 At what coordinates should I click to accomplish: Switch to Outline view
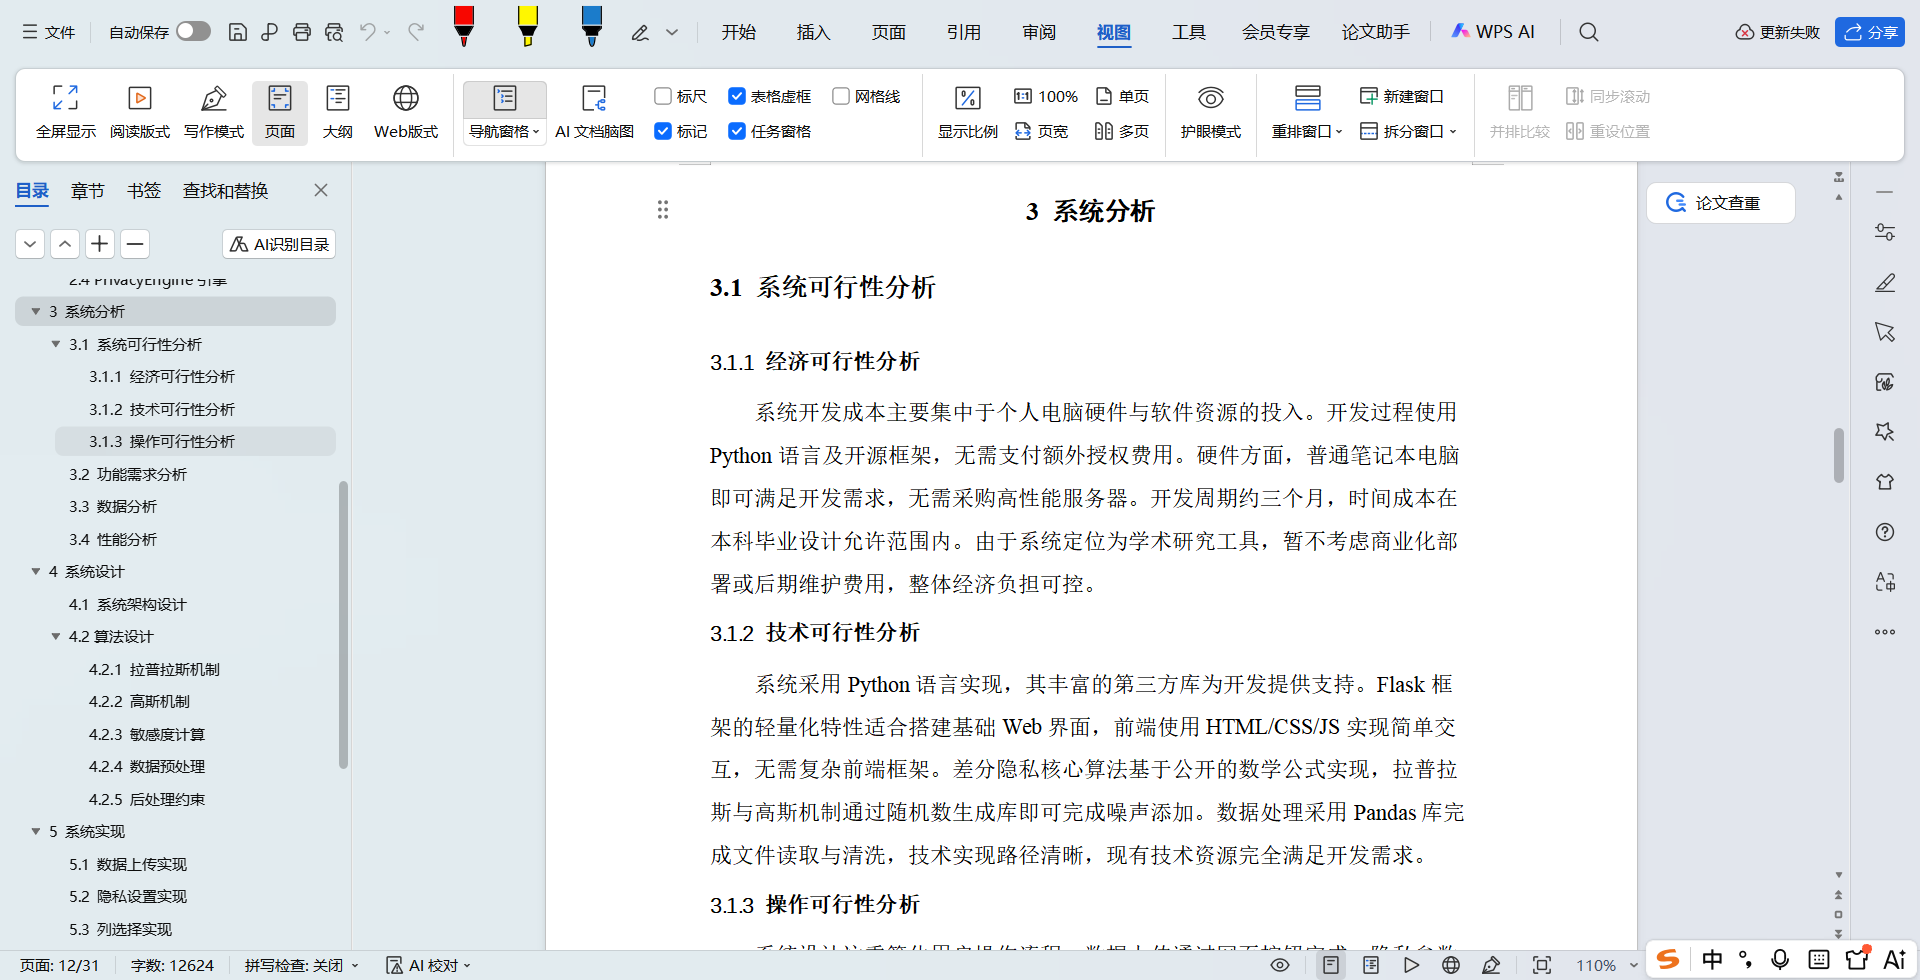click(338, 112)
